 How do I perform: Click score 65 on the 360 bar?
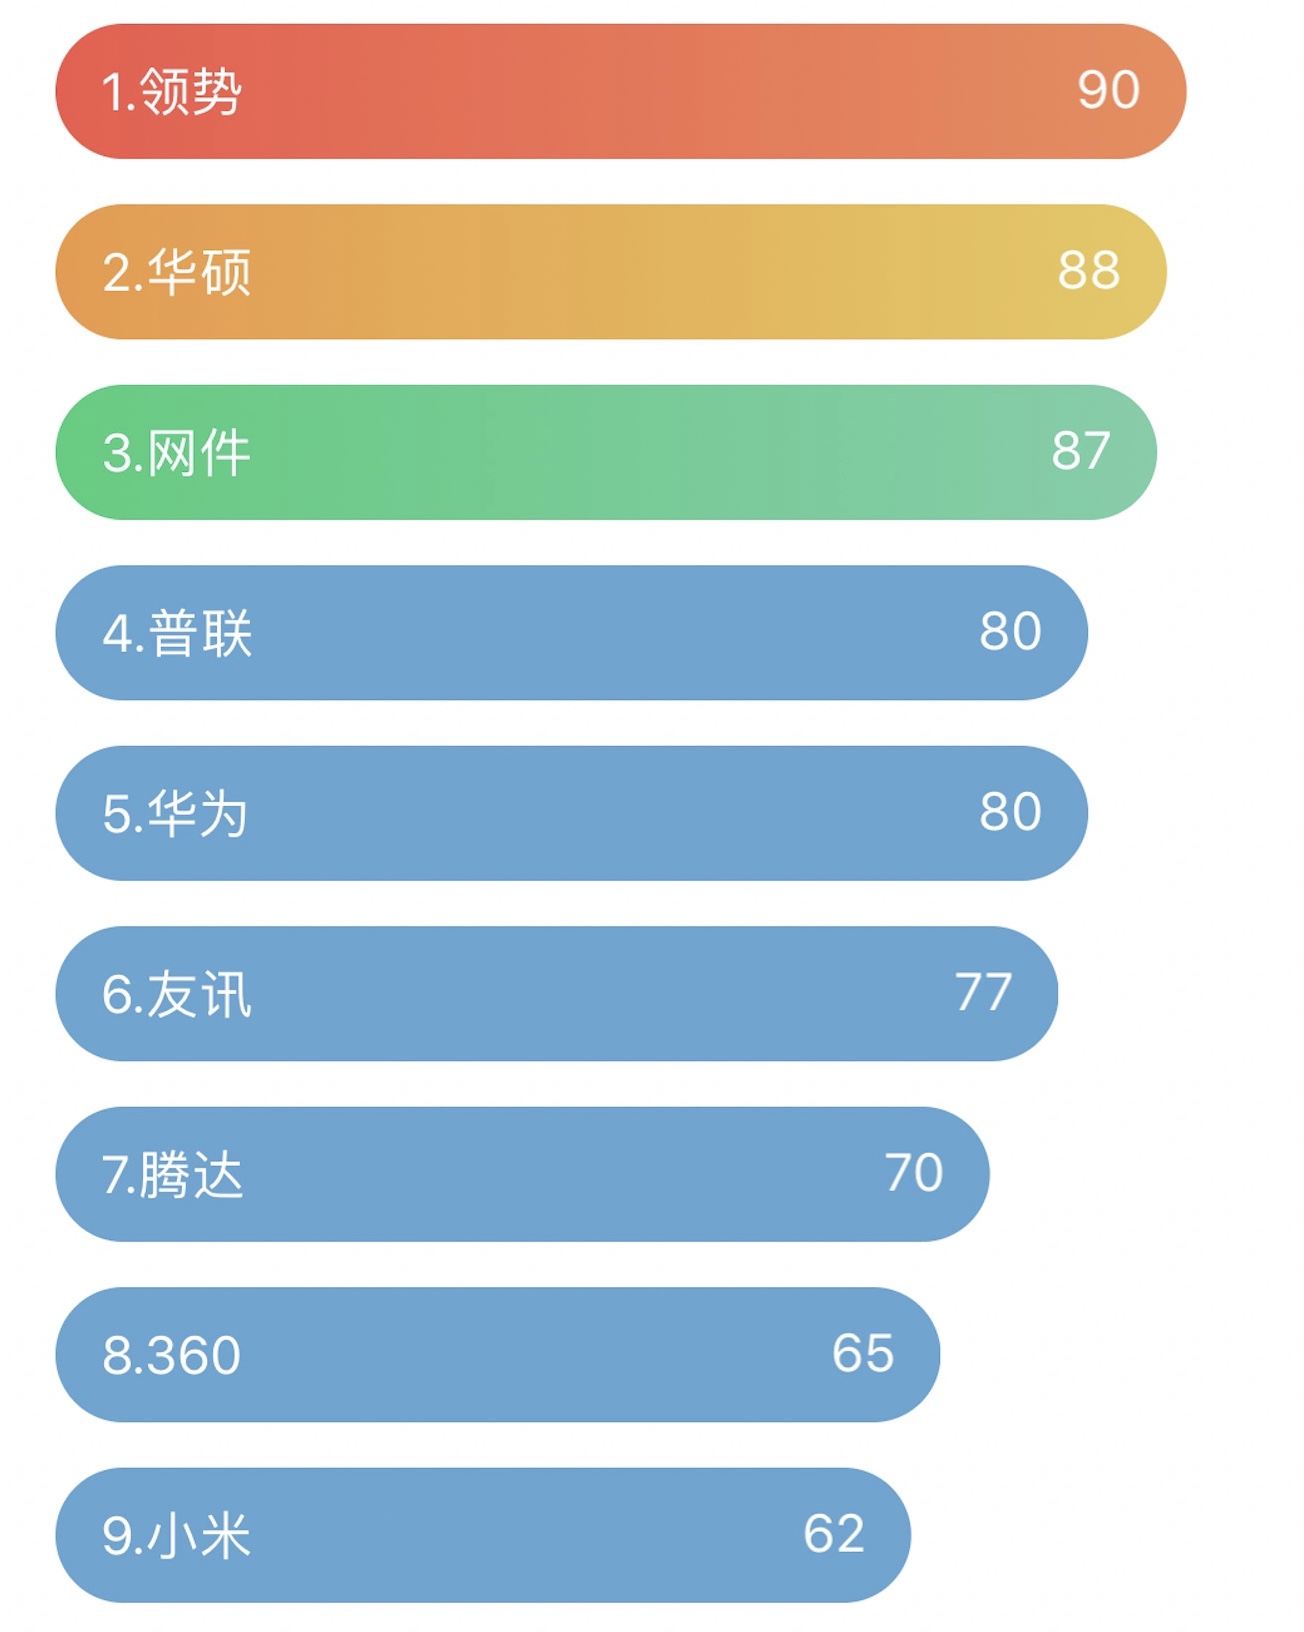[x=863, y=1353]
